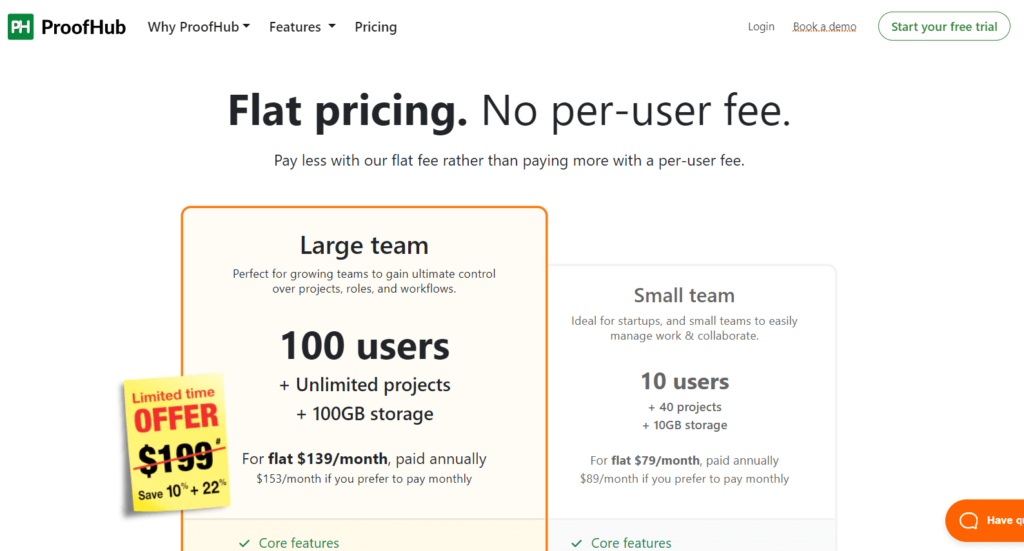
Task: Click the flat $79/month price text
Action: (x=656, y=460)
